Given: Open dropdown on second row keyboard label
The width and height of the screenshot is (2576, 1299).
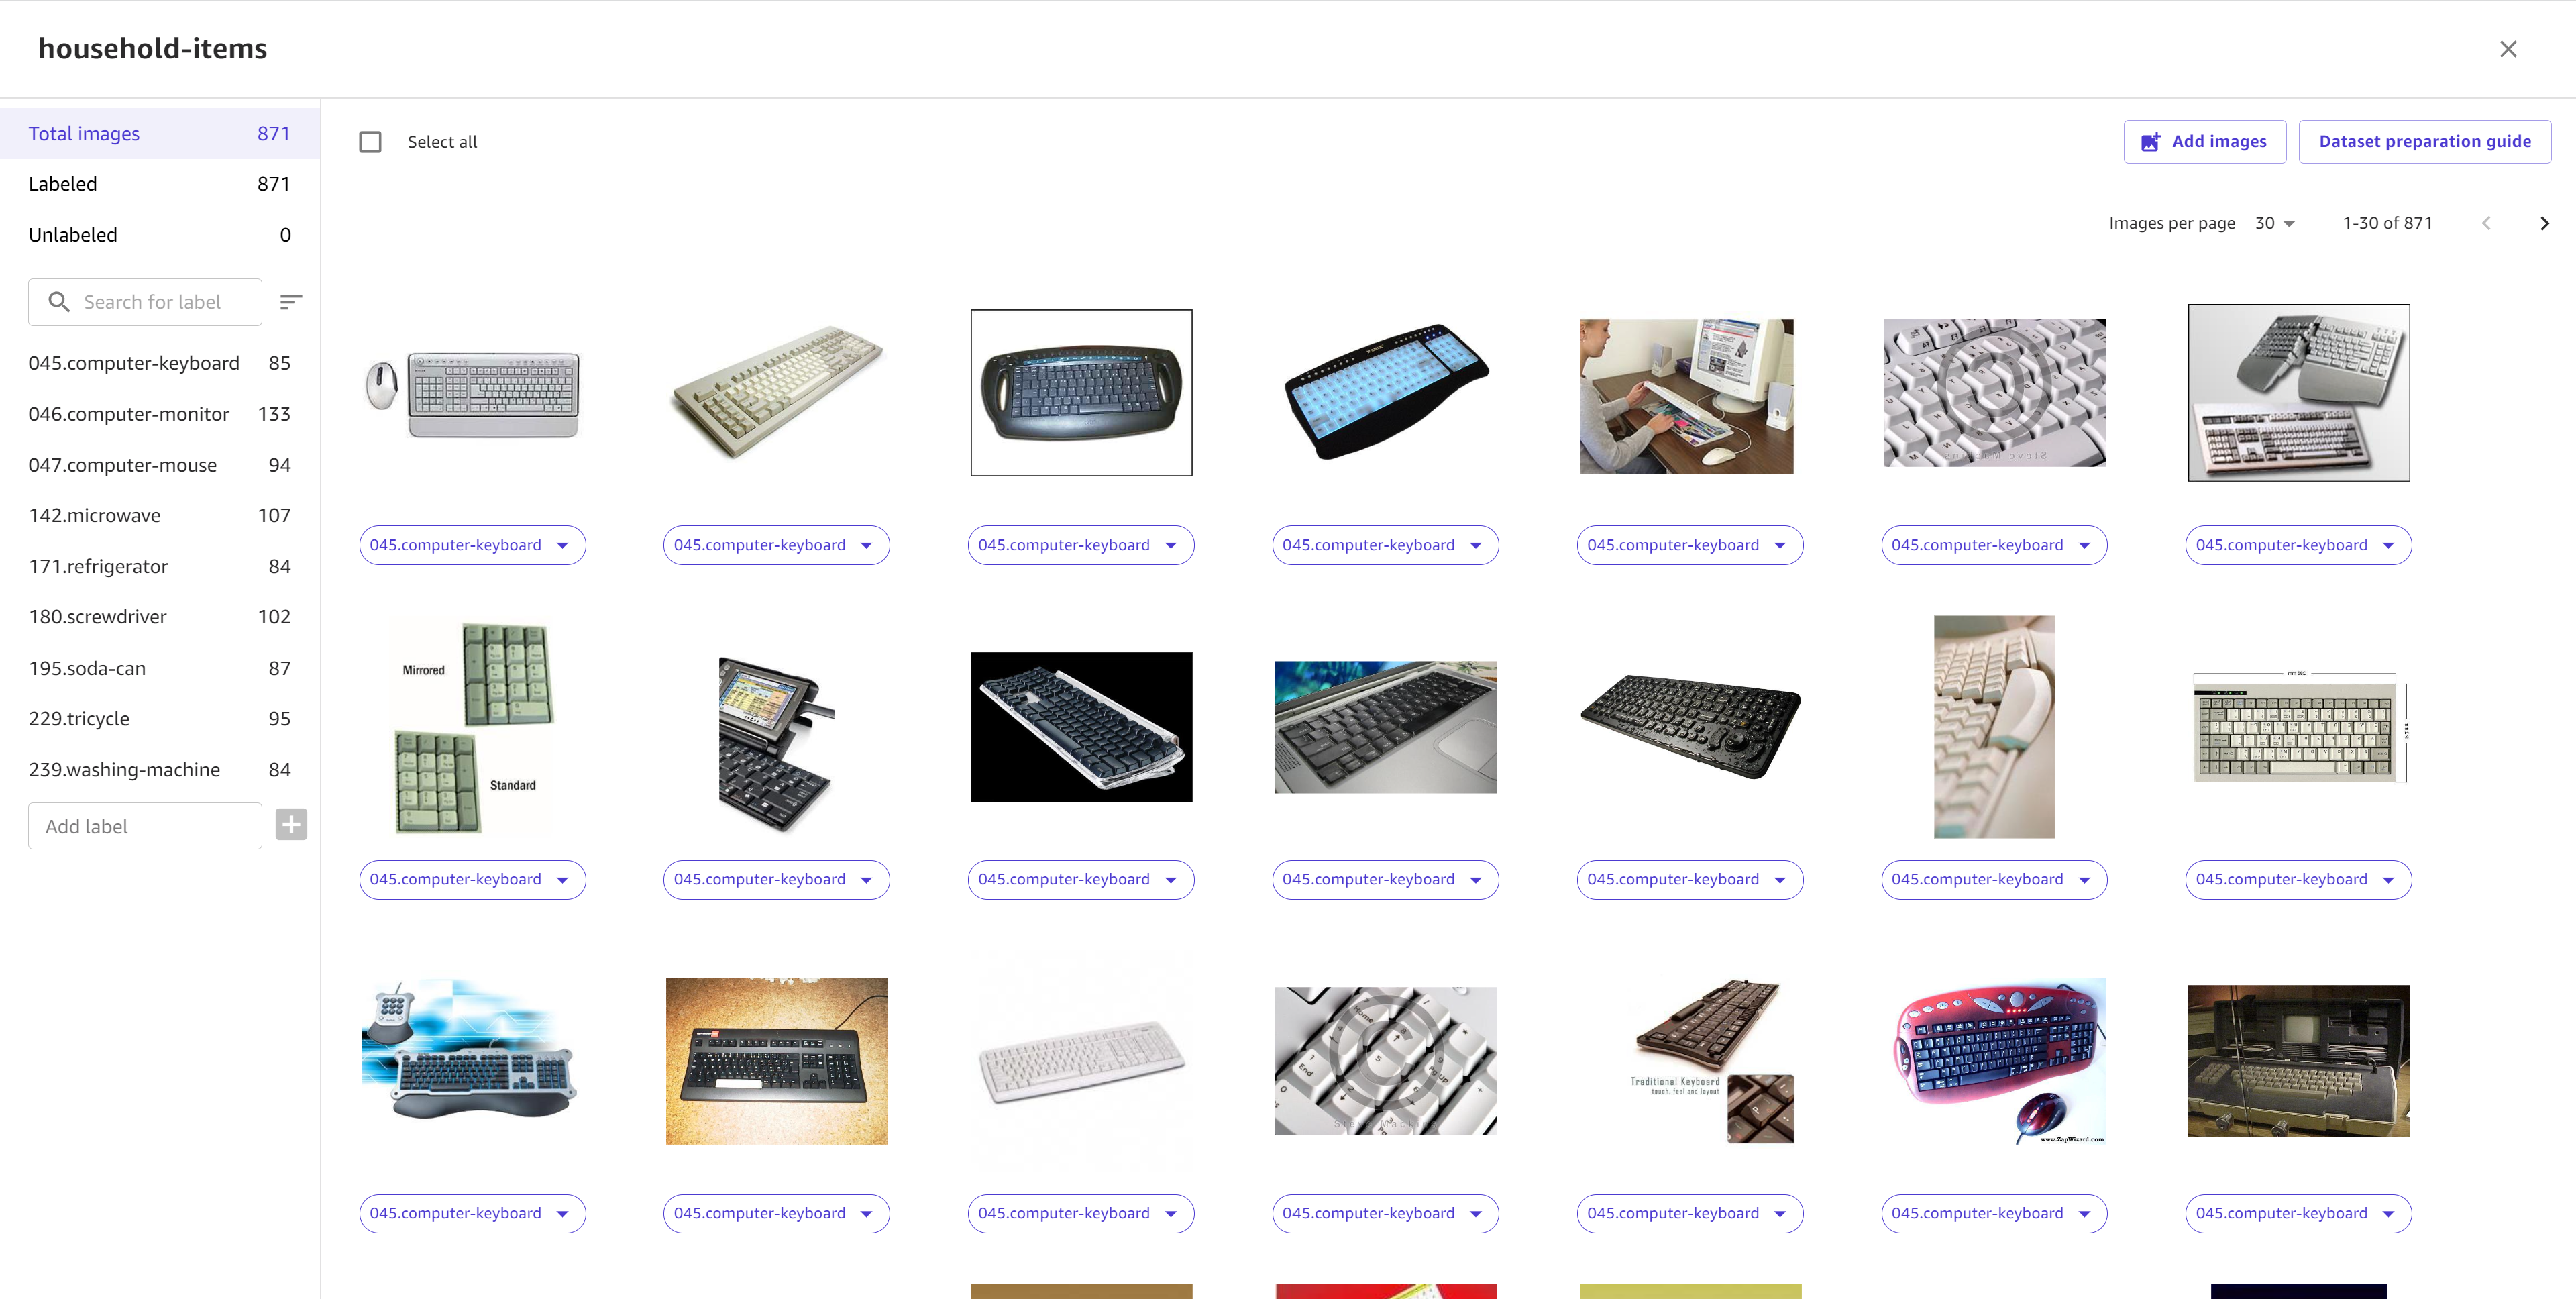Looking at the screenshot, I should click(565, 878).
